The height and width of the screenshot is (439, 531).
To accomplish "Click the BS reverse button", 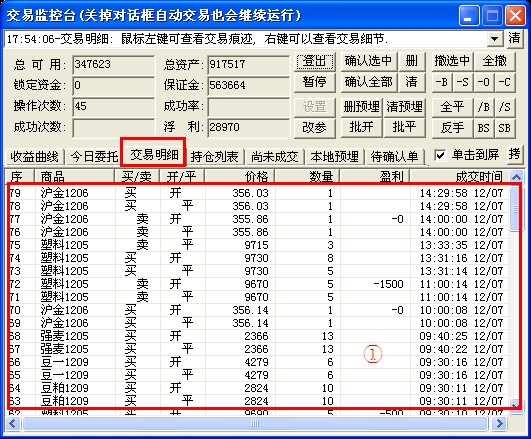I will (484, 128).
